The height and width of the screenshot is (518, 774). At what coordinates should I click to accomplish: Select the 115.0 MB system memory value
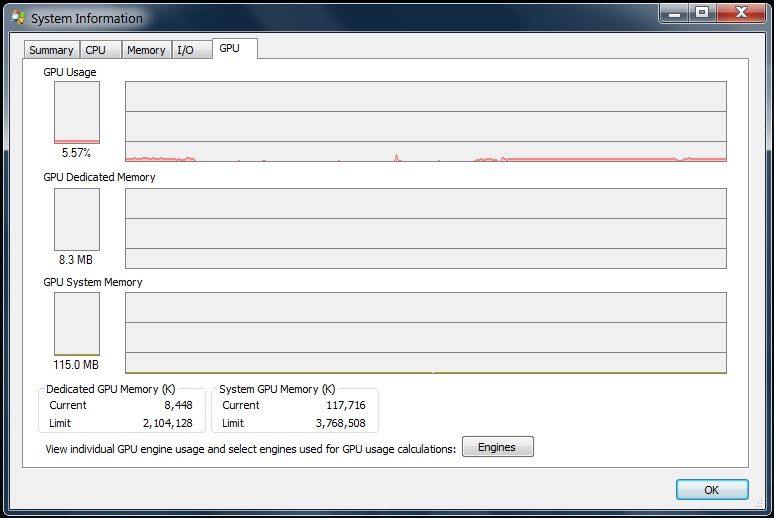tap(76, 364)
